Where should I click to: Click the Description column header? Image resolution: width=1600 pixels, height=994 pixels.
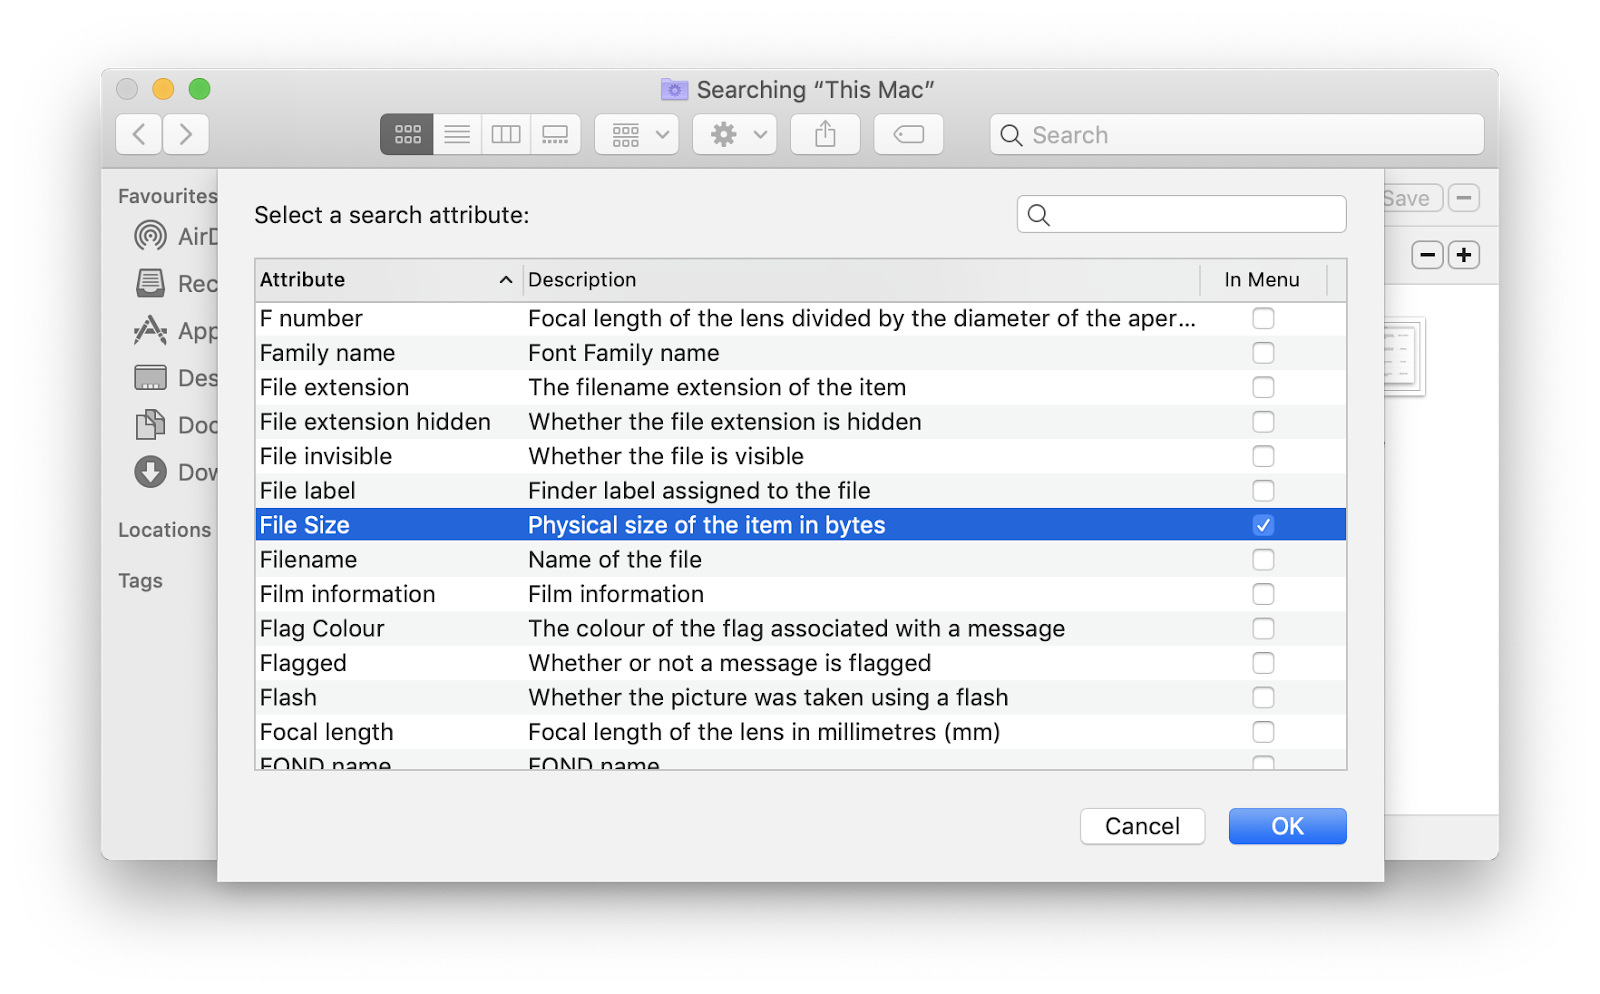pyautogui.click(x=860, y=280)
